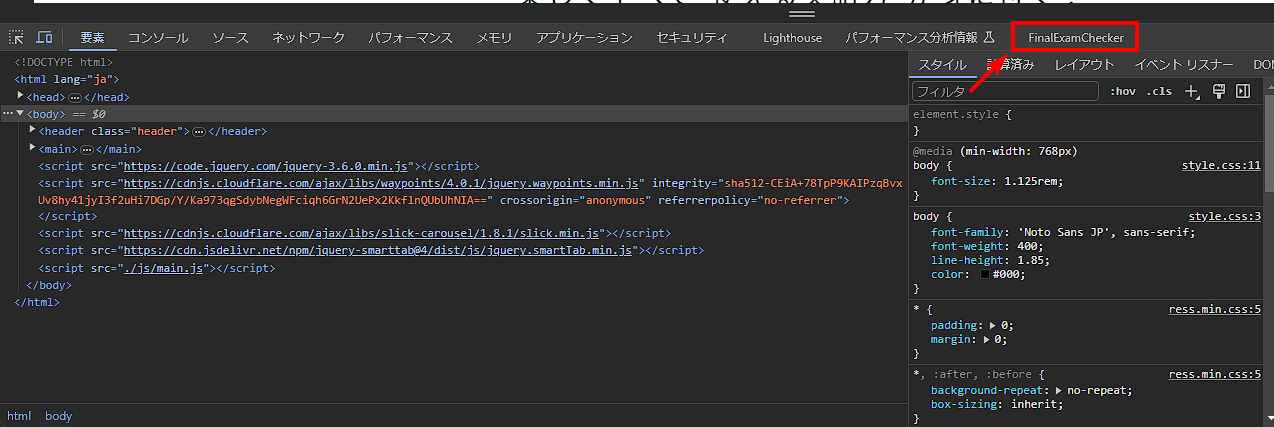The width and height of the screenshot is (1274, 427).
Task: Click the #000 color swatch
Action: (x=985, y=274)
